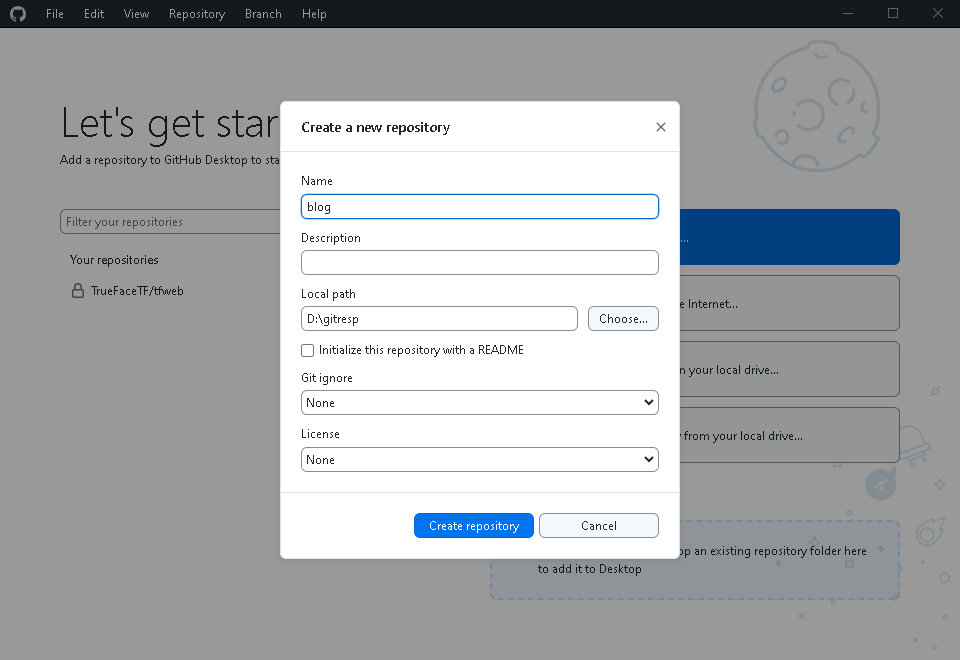Click the Local path input field

coord(439,318)
